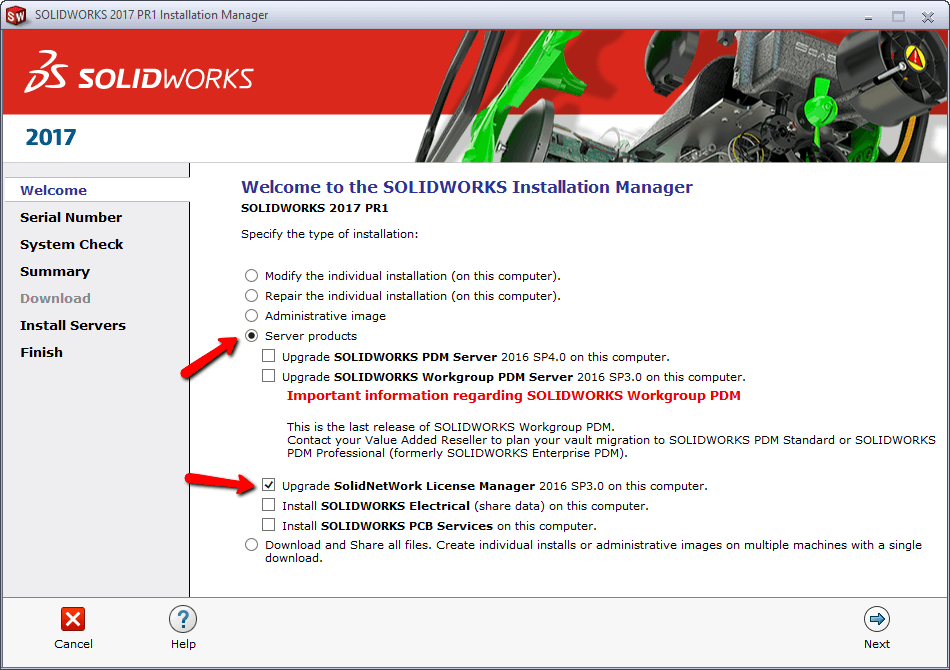Click the Next arrow icon
The height and width of the screenshot is (670, 950).
877,620
